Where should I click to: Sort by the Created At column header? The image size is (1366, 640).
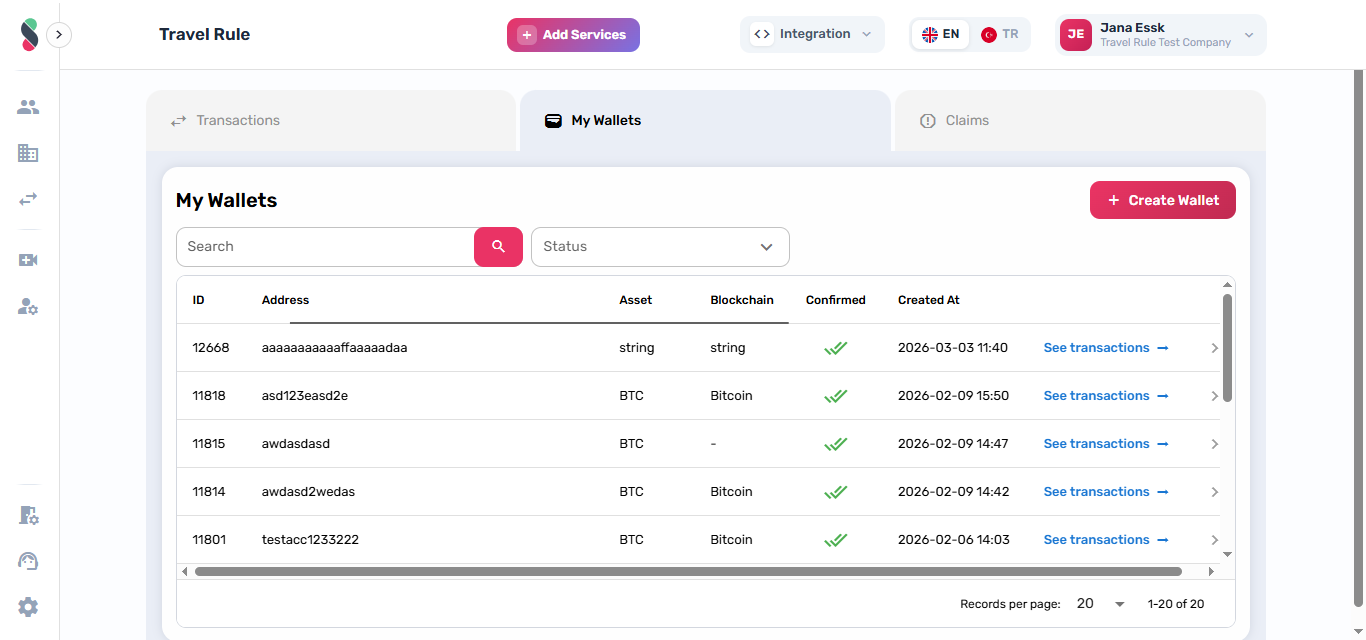tap(929, 300)
